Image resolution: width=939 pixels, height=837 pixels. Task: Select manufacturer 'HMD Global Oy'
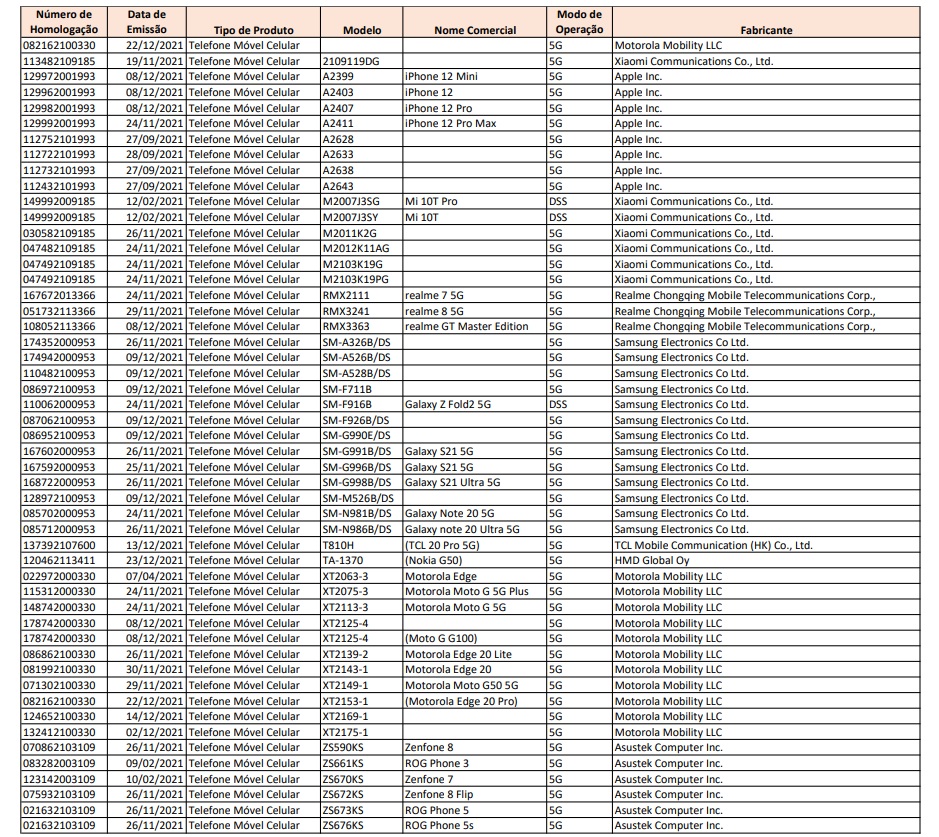766,561
